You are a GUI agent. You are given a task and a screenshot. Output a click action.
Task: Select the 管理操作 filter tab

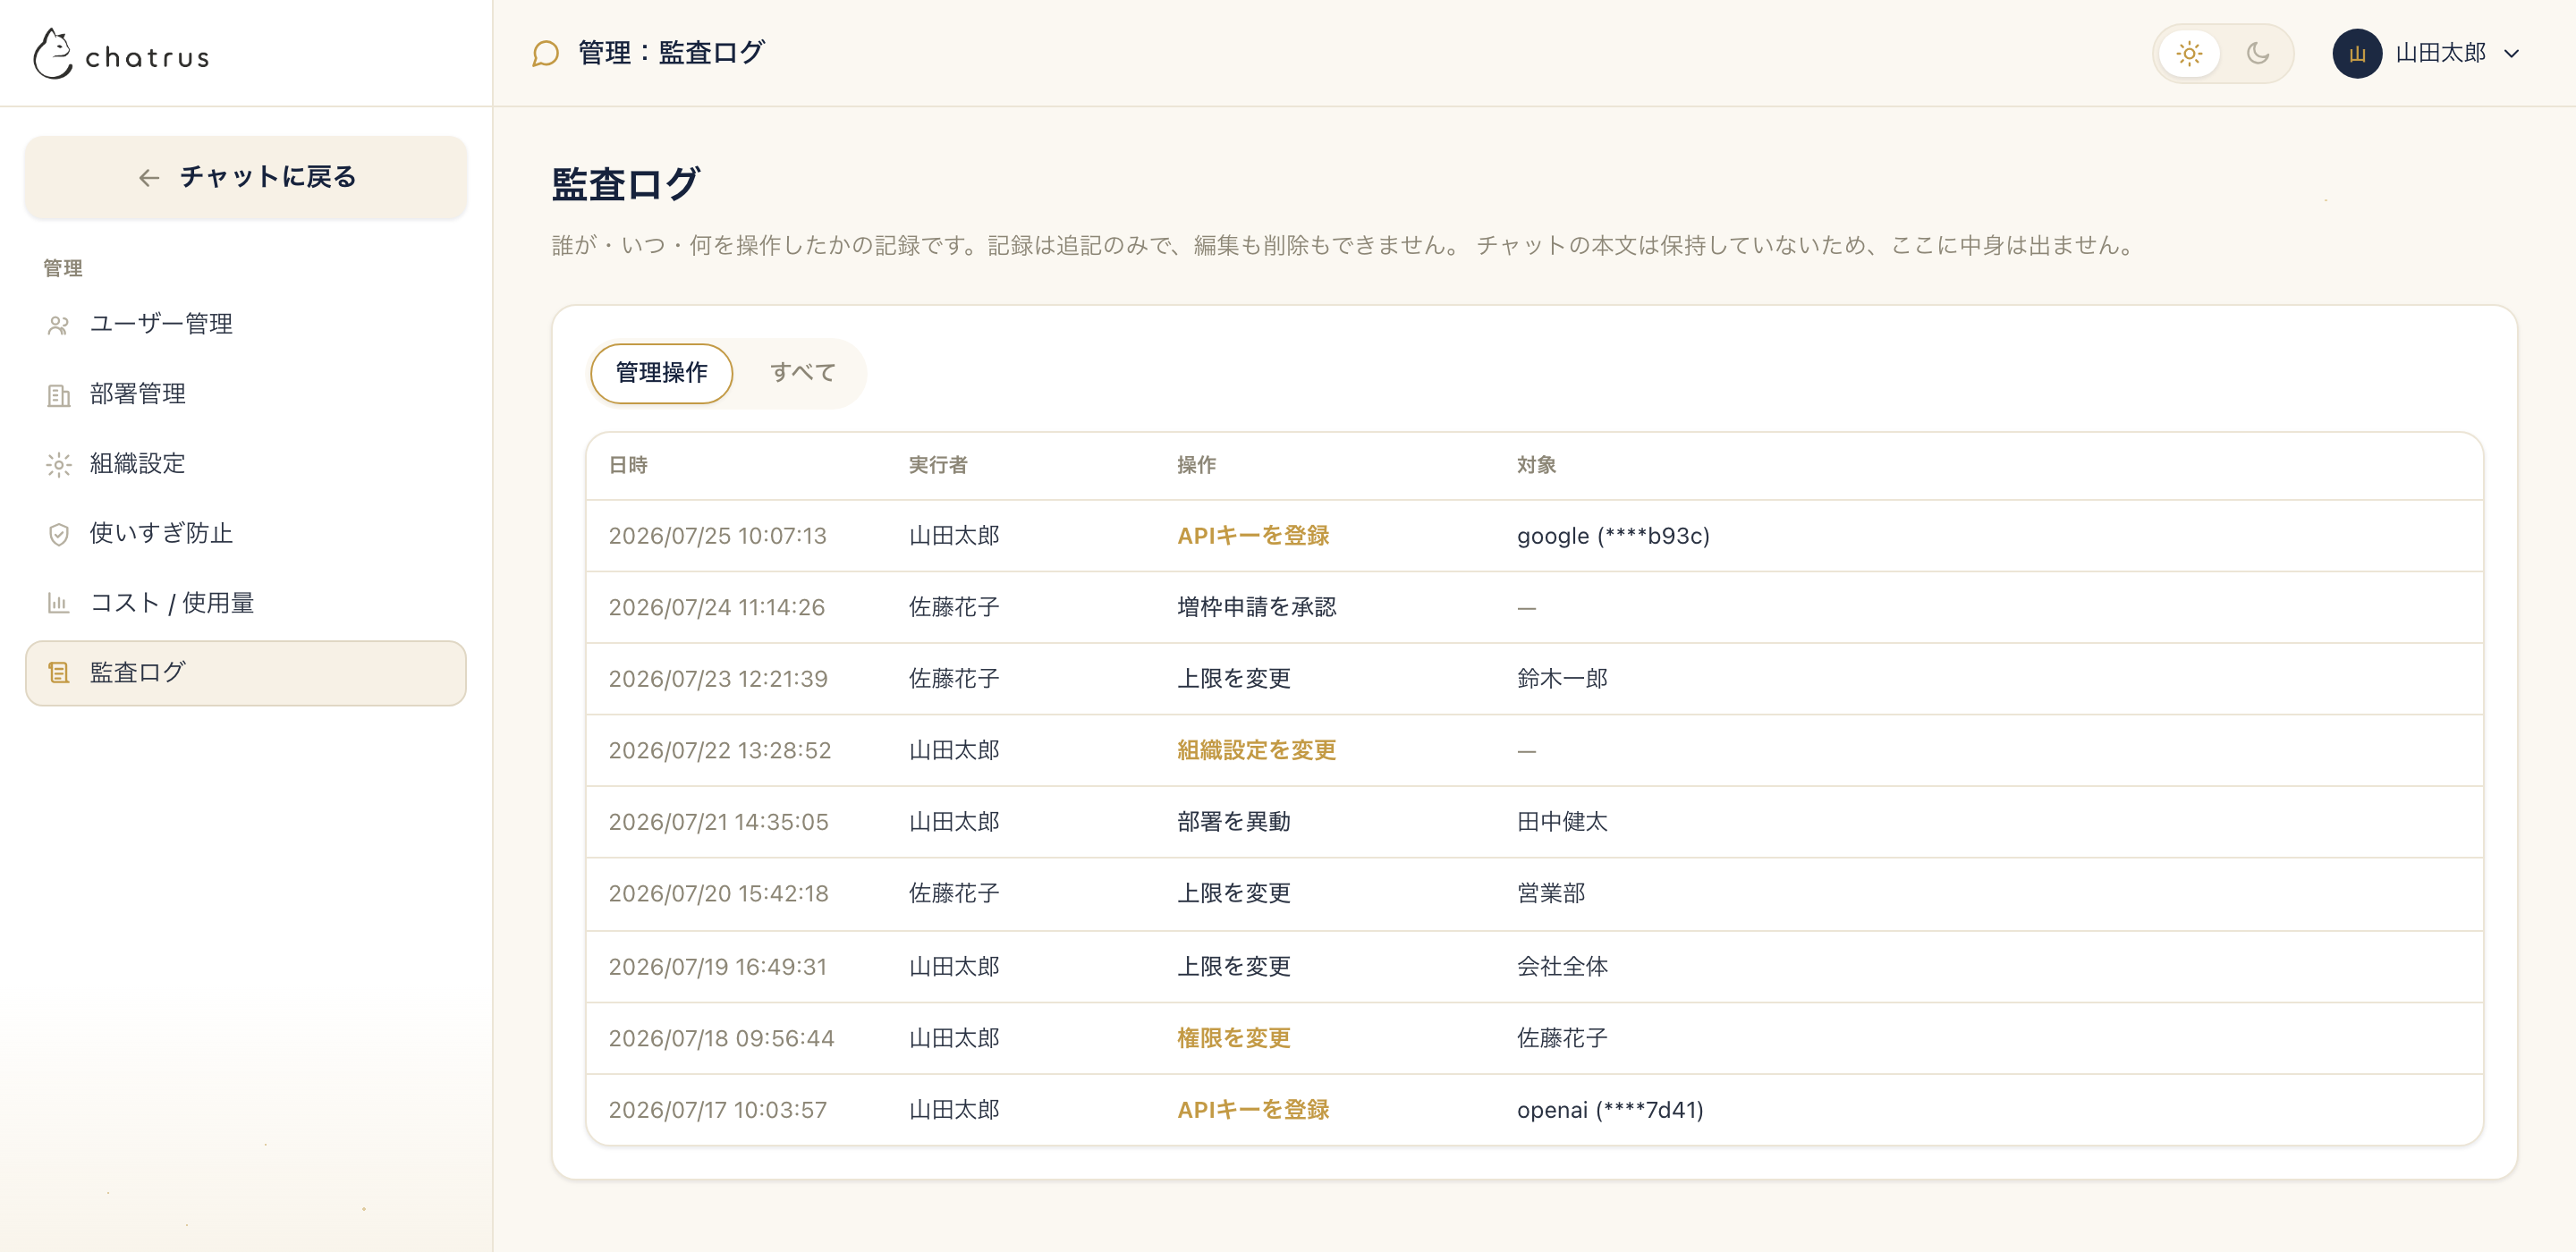(661, 373)
